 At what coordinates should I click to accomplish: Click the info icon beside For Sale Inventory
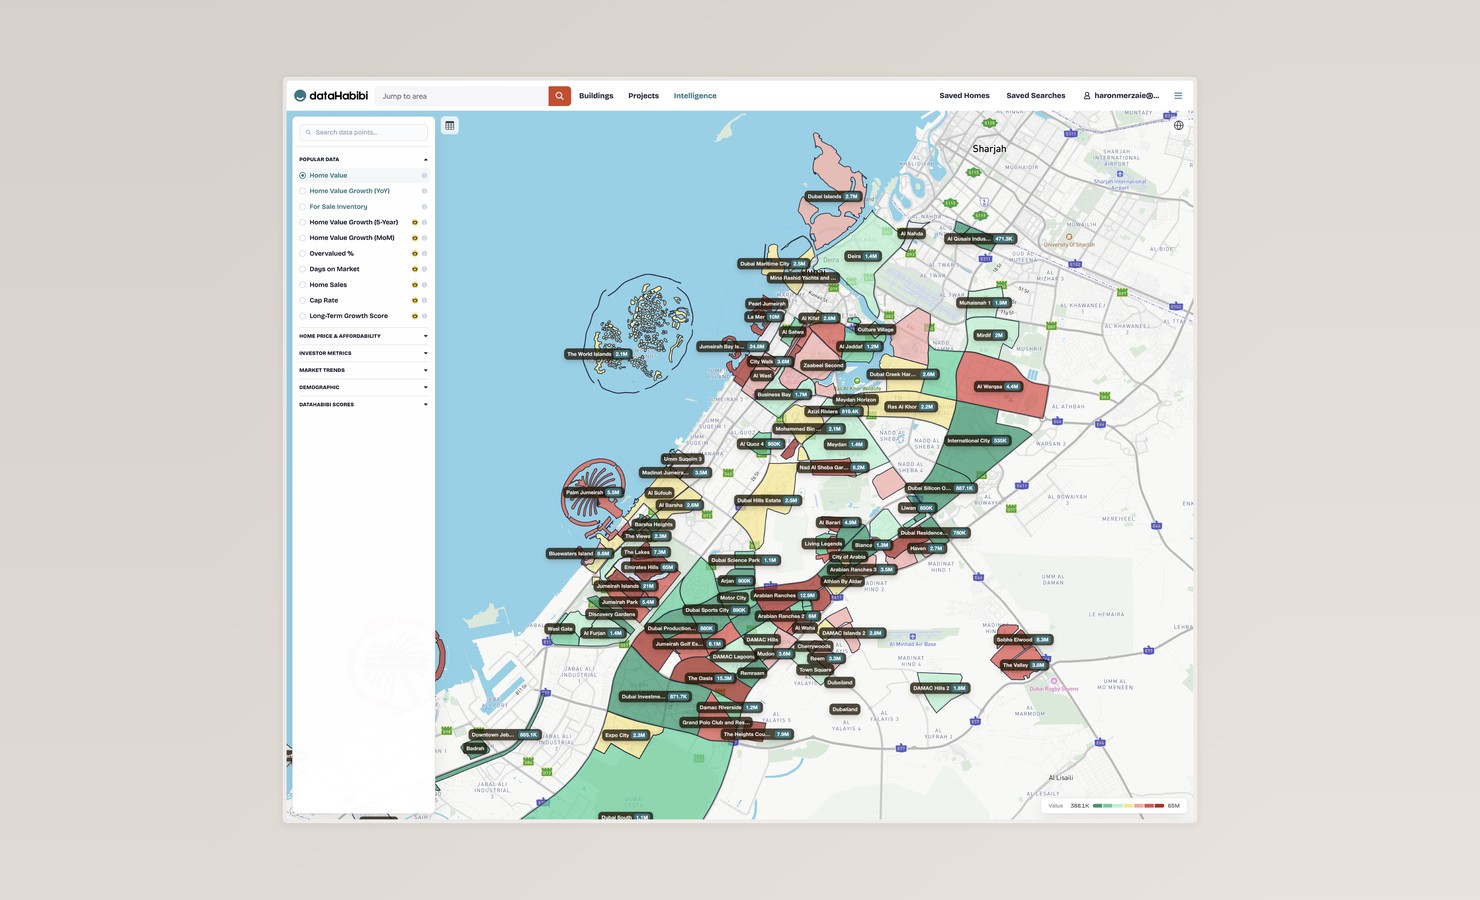424,207
